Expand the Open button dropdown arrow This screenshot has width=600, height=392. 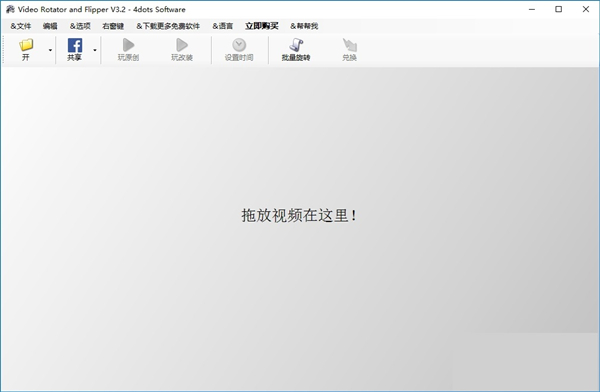pos(50,50)
